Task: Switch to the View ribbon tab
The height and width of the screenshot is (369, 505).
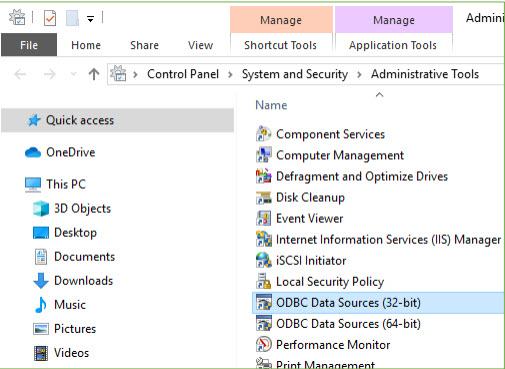Action: click(200, 45)
